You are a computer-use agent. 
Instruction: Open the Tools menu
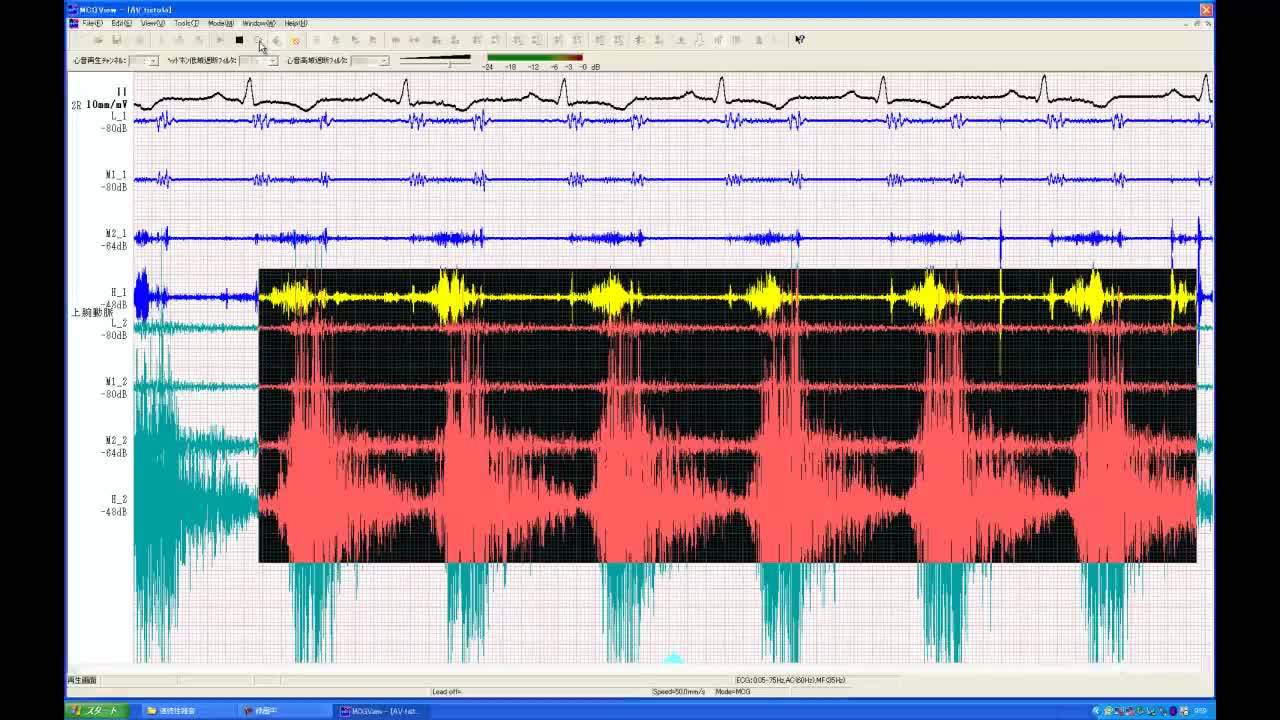(x=186, y=23)
